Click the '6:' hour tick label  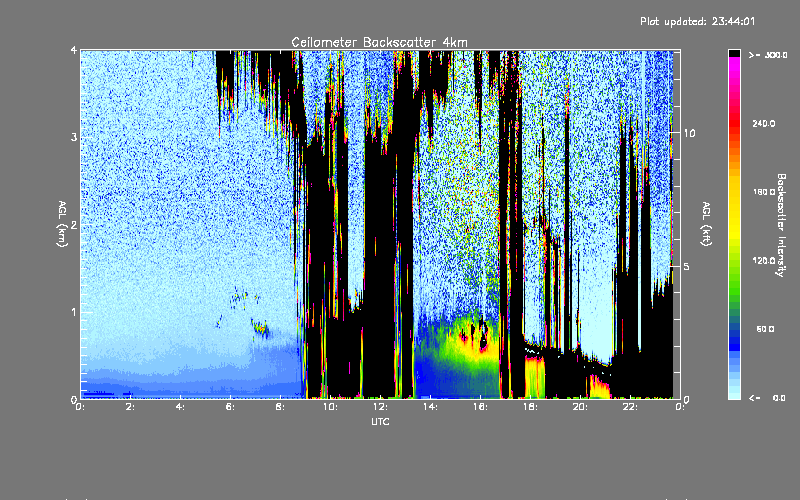coord(230,407)
